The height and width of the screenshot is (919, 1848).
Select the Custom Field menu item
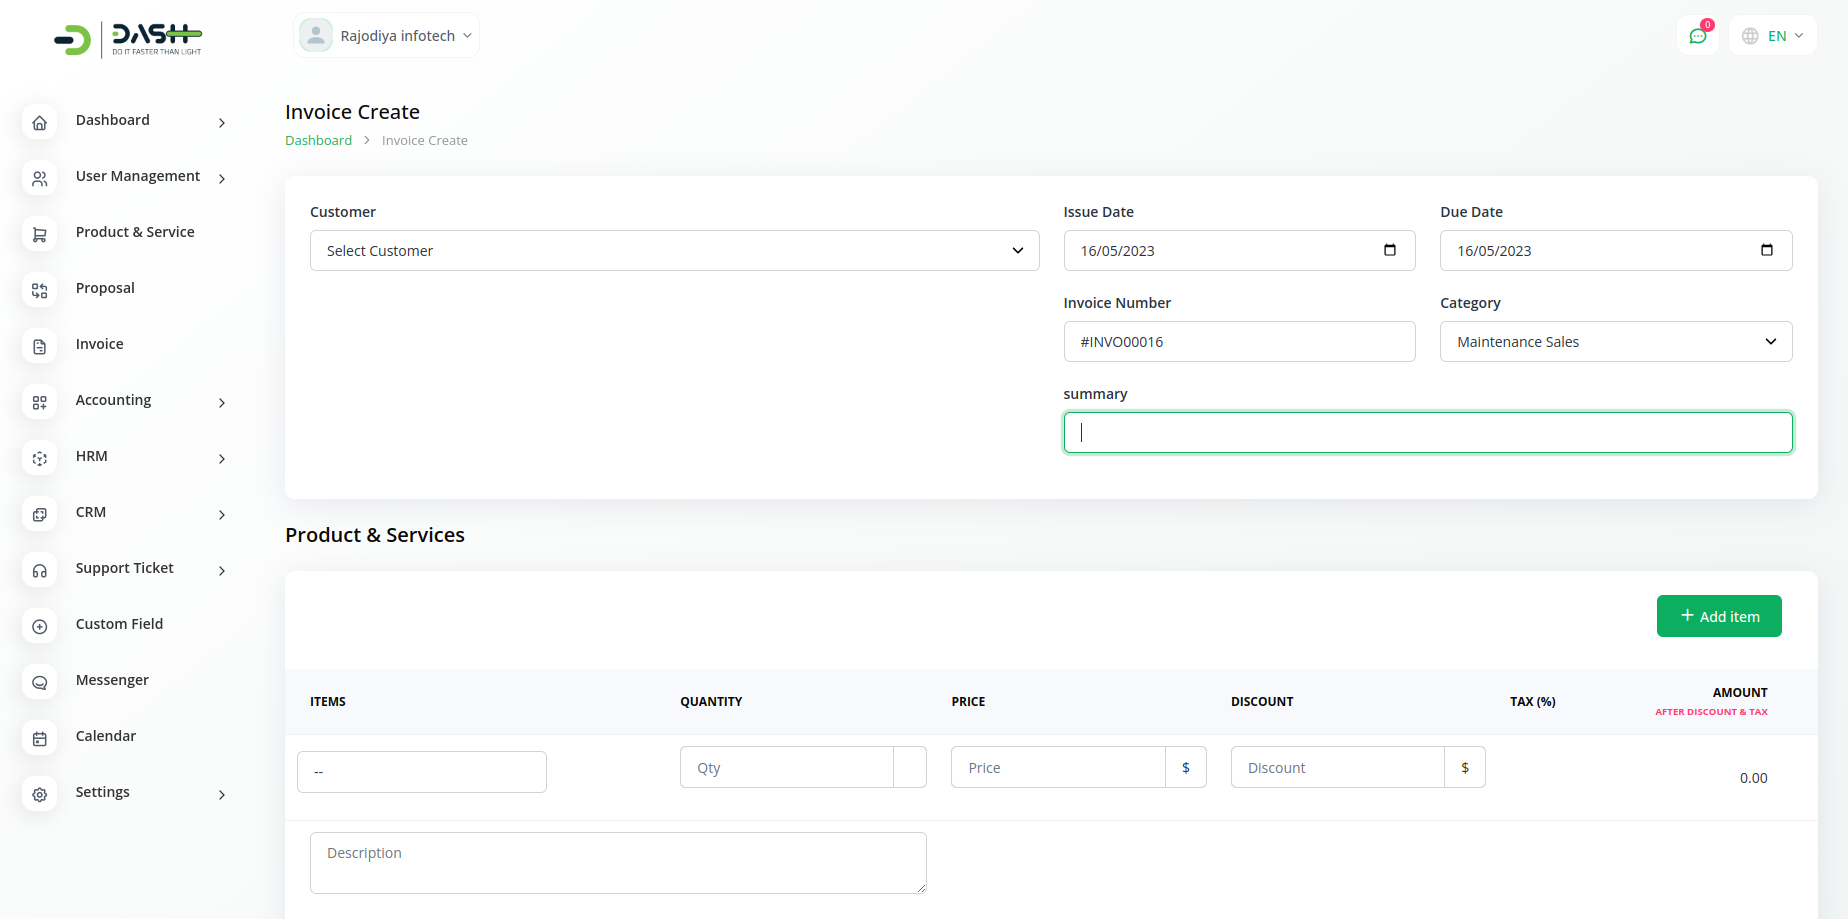click(119, 624)
